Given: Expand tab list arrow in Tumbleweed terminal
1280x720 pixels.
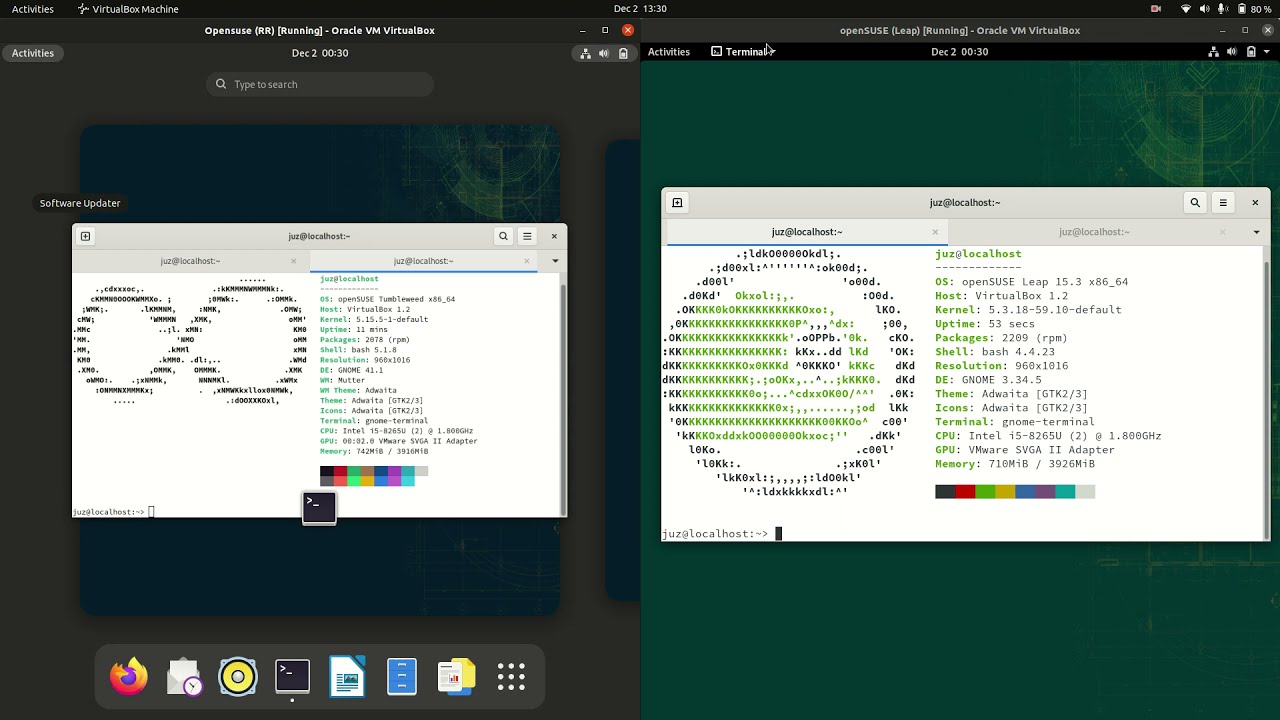Looking at the screenshot, I should coord(555,261).
